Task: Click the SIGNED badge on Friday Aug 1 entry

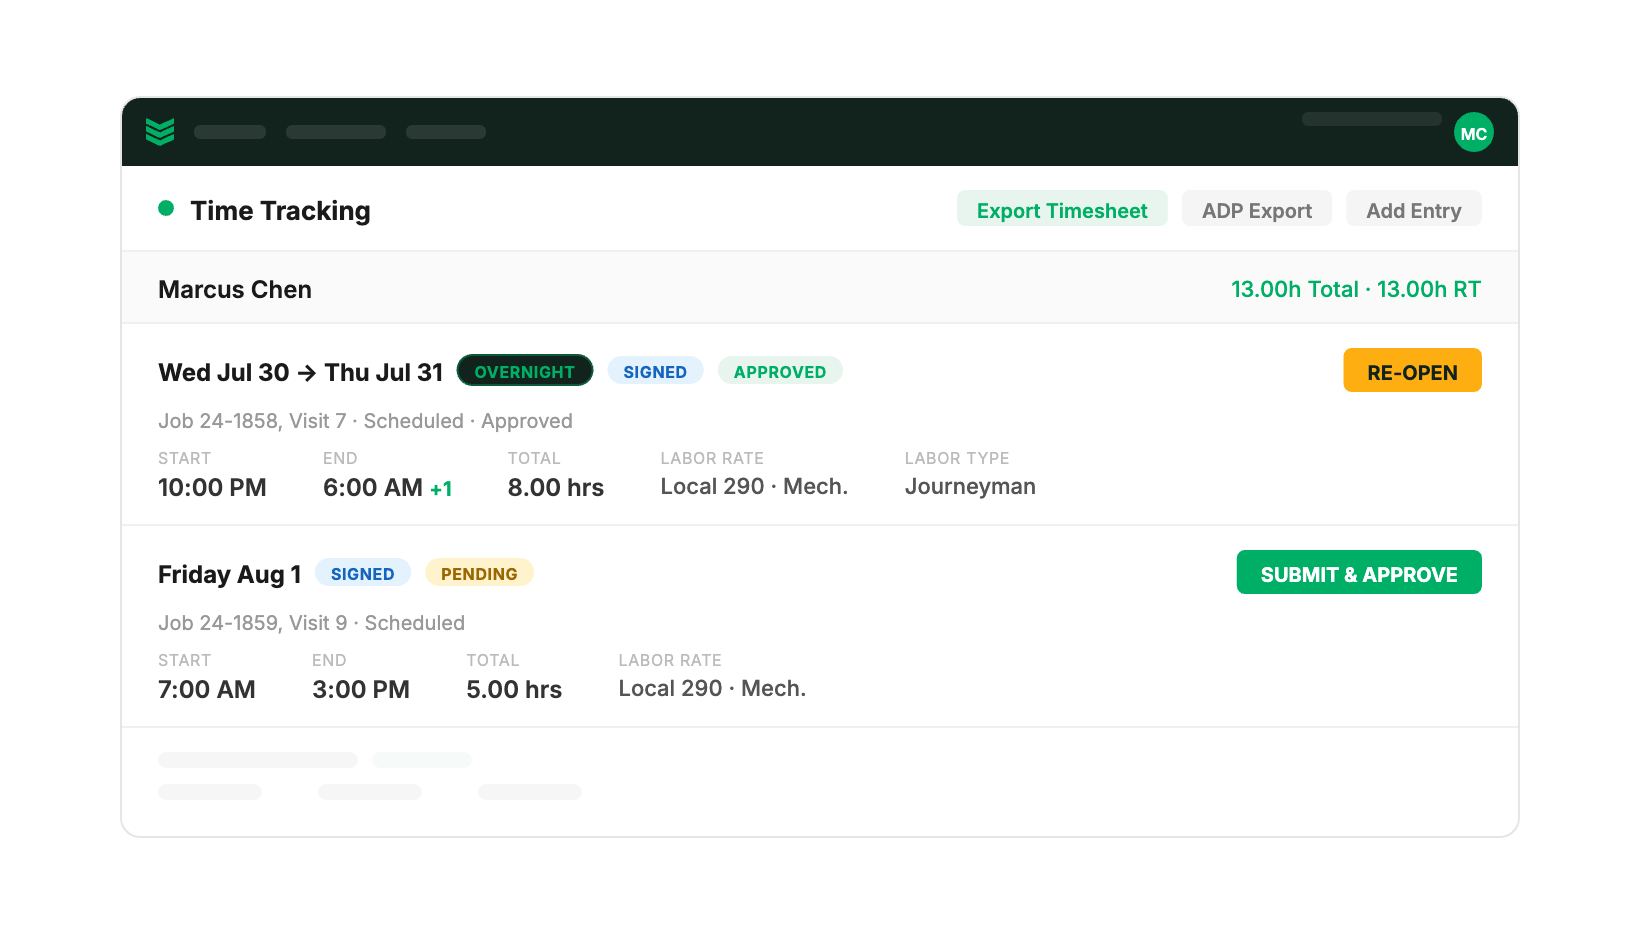Action: point(363,573)
